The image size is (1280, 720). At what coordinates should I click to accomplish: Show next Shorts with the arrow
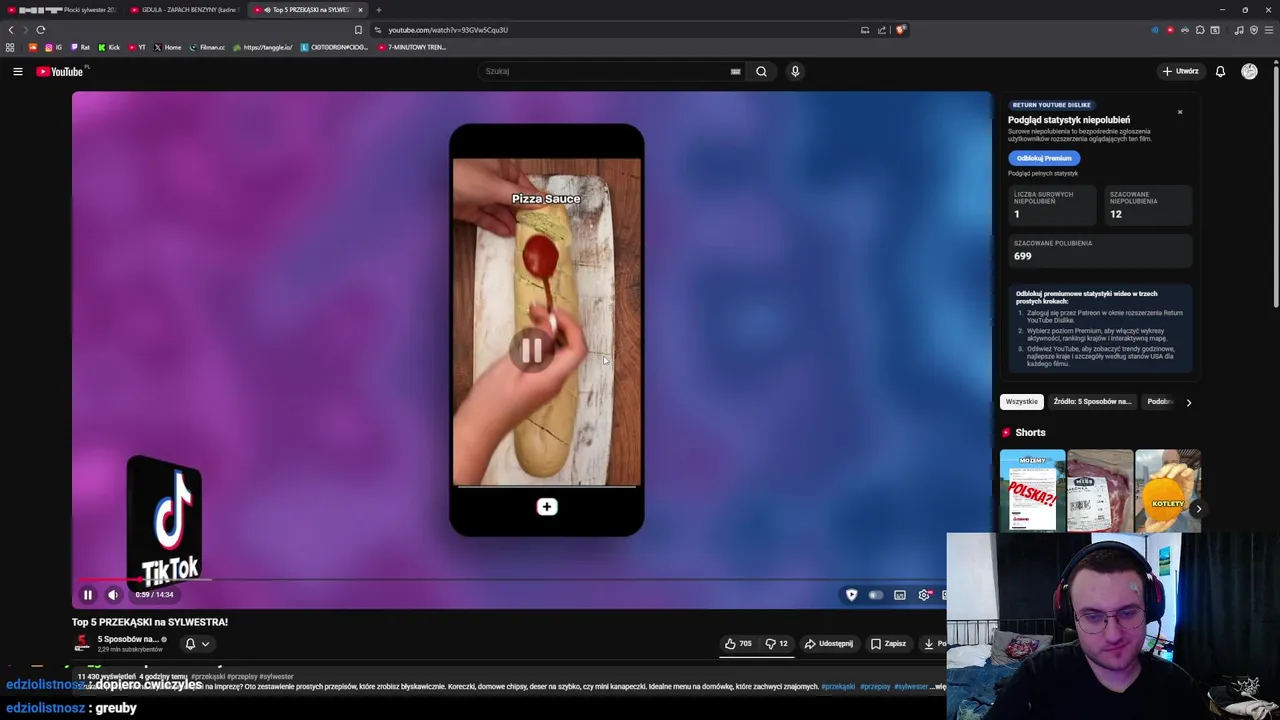click(x=1198, y=509)
